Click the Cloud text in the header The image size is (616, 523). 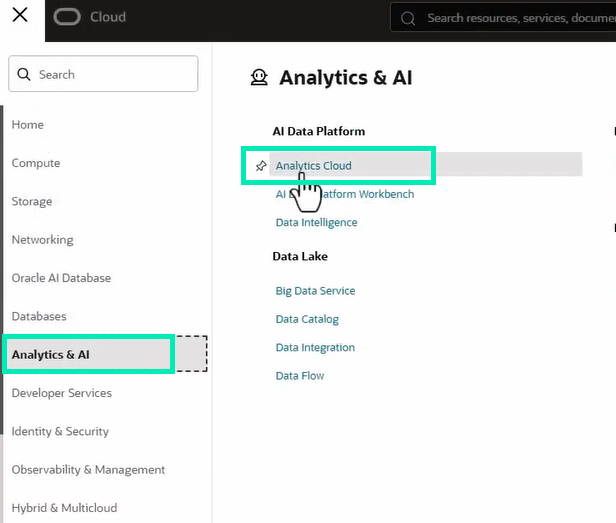(108, 17)
